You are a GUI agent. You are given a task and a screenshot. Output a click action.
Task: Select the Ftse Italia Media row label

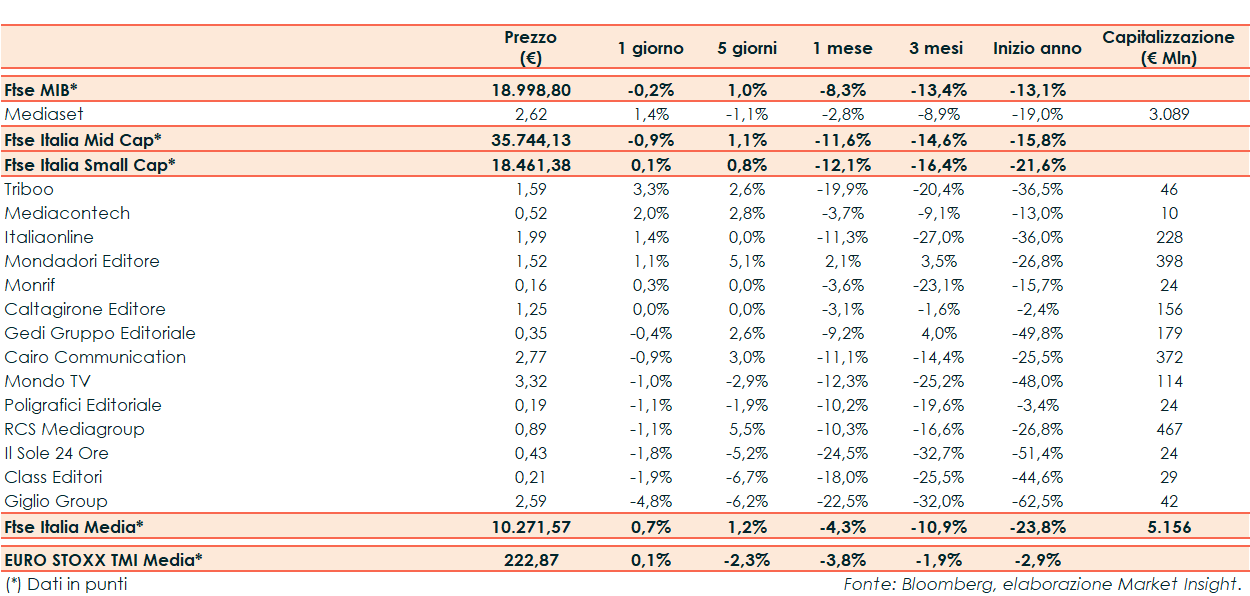(x=74, y=527)
